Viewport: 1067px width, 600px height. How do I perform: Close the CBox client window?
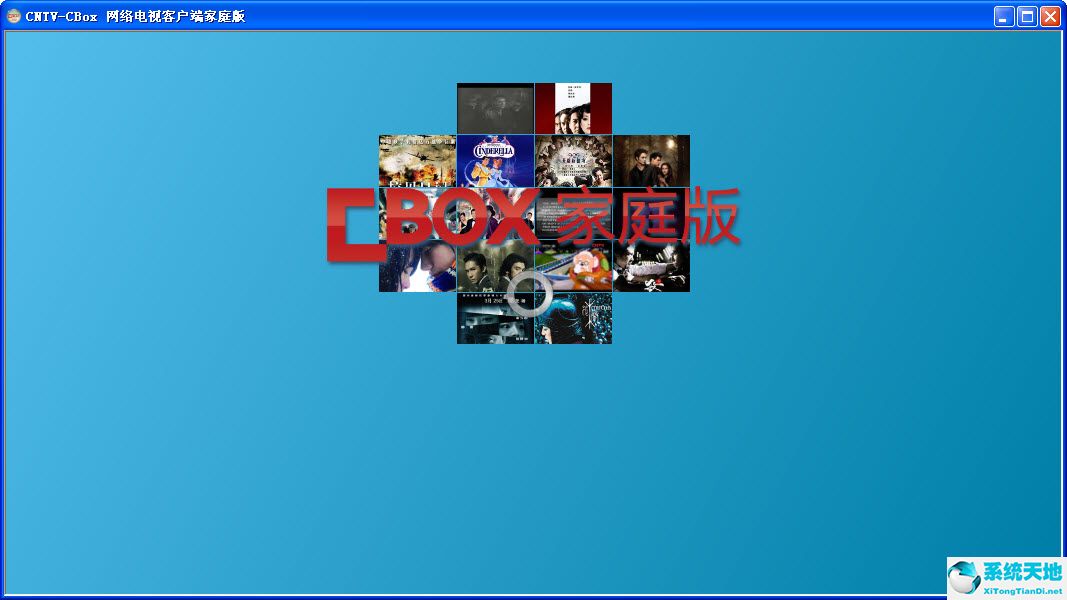1050,16
